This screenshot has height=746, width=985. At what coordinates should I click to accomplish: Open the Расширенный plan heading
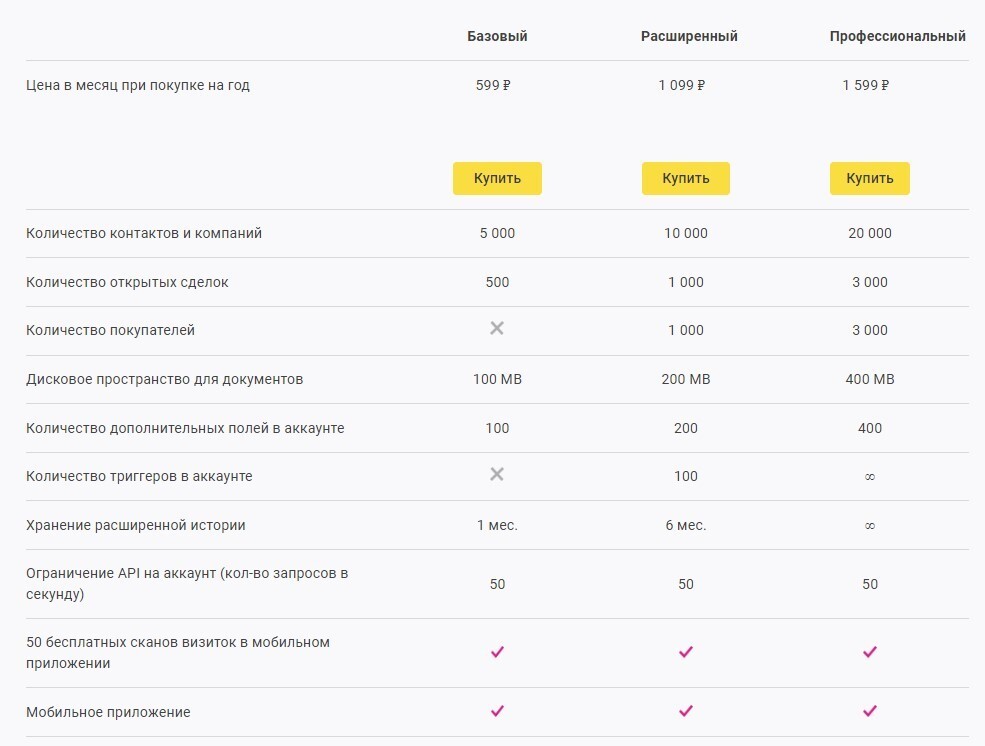(690, 35)
